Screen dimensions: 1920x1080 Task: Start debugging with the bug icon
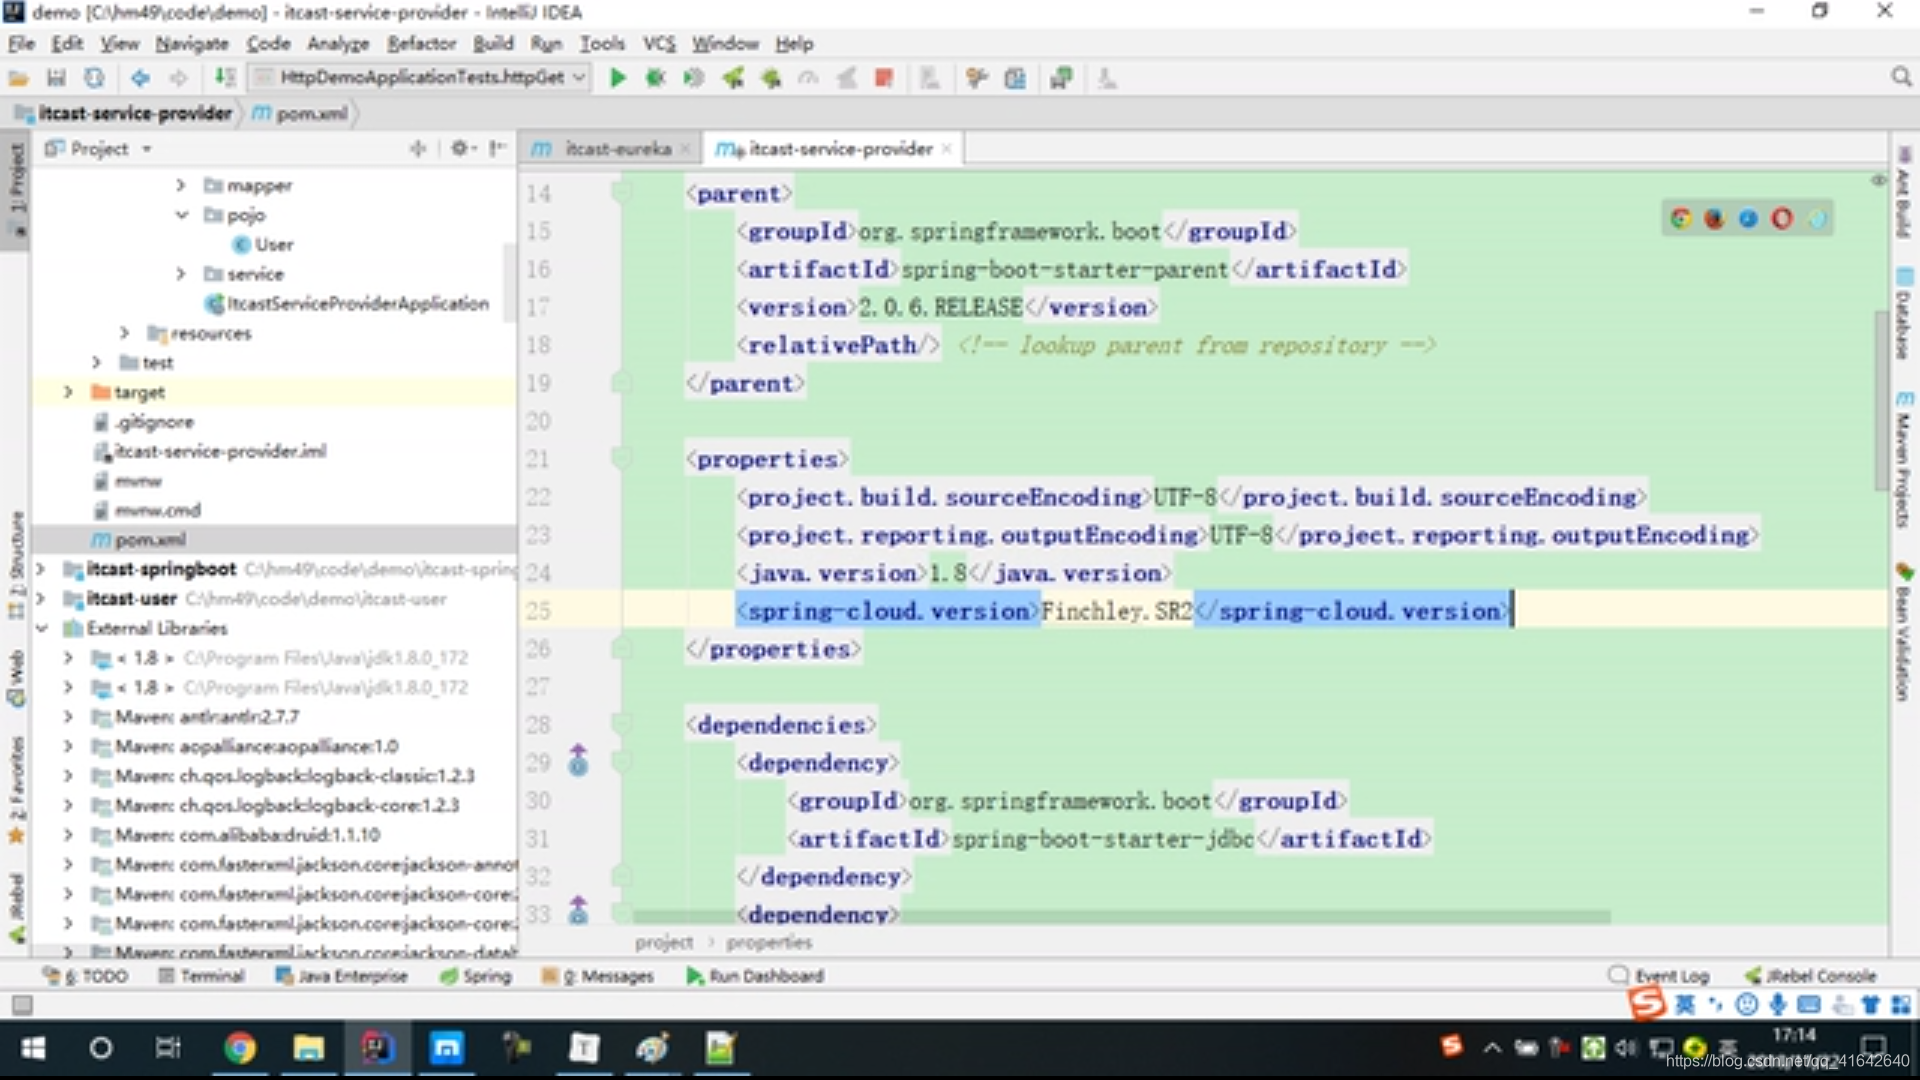click(x=655, y=78)
